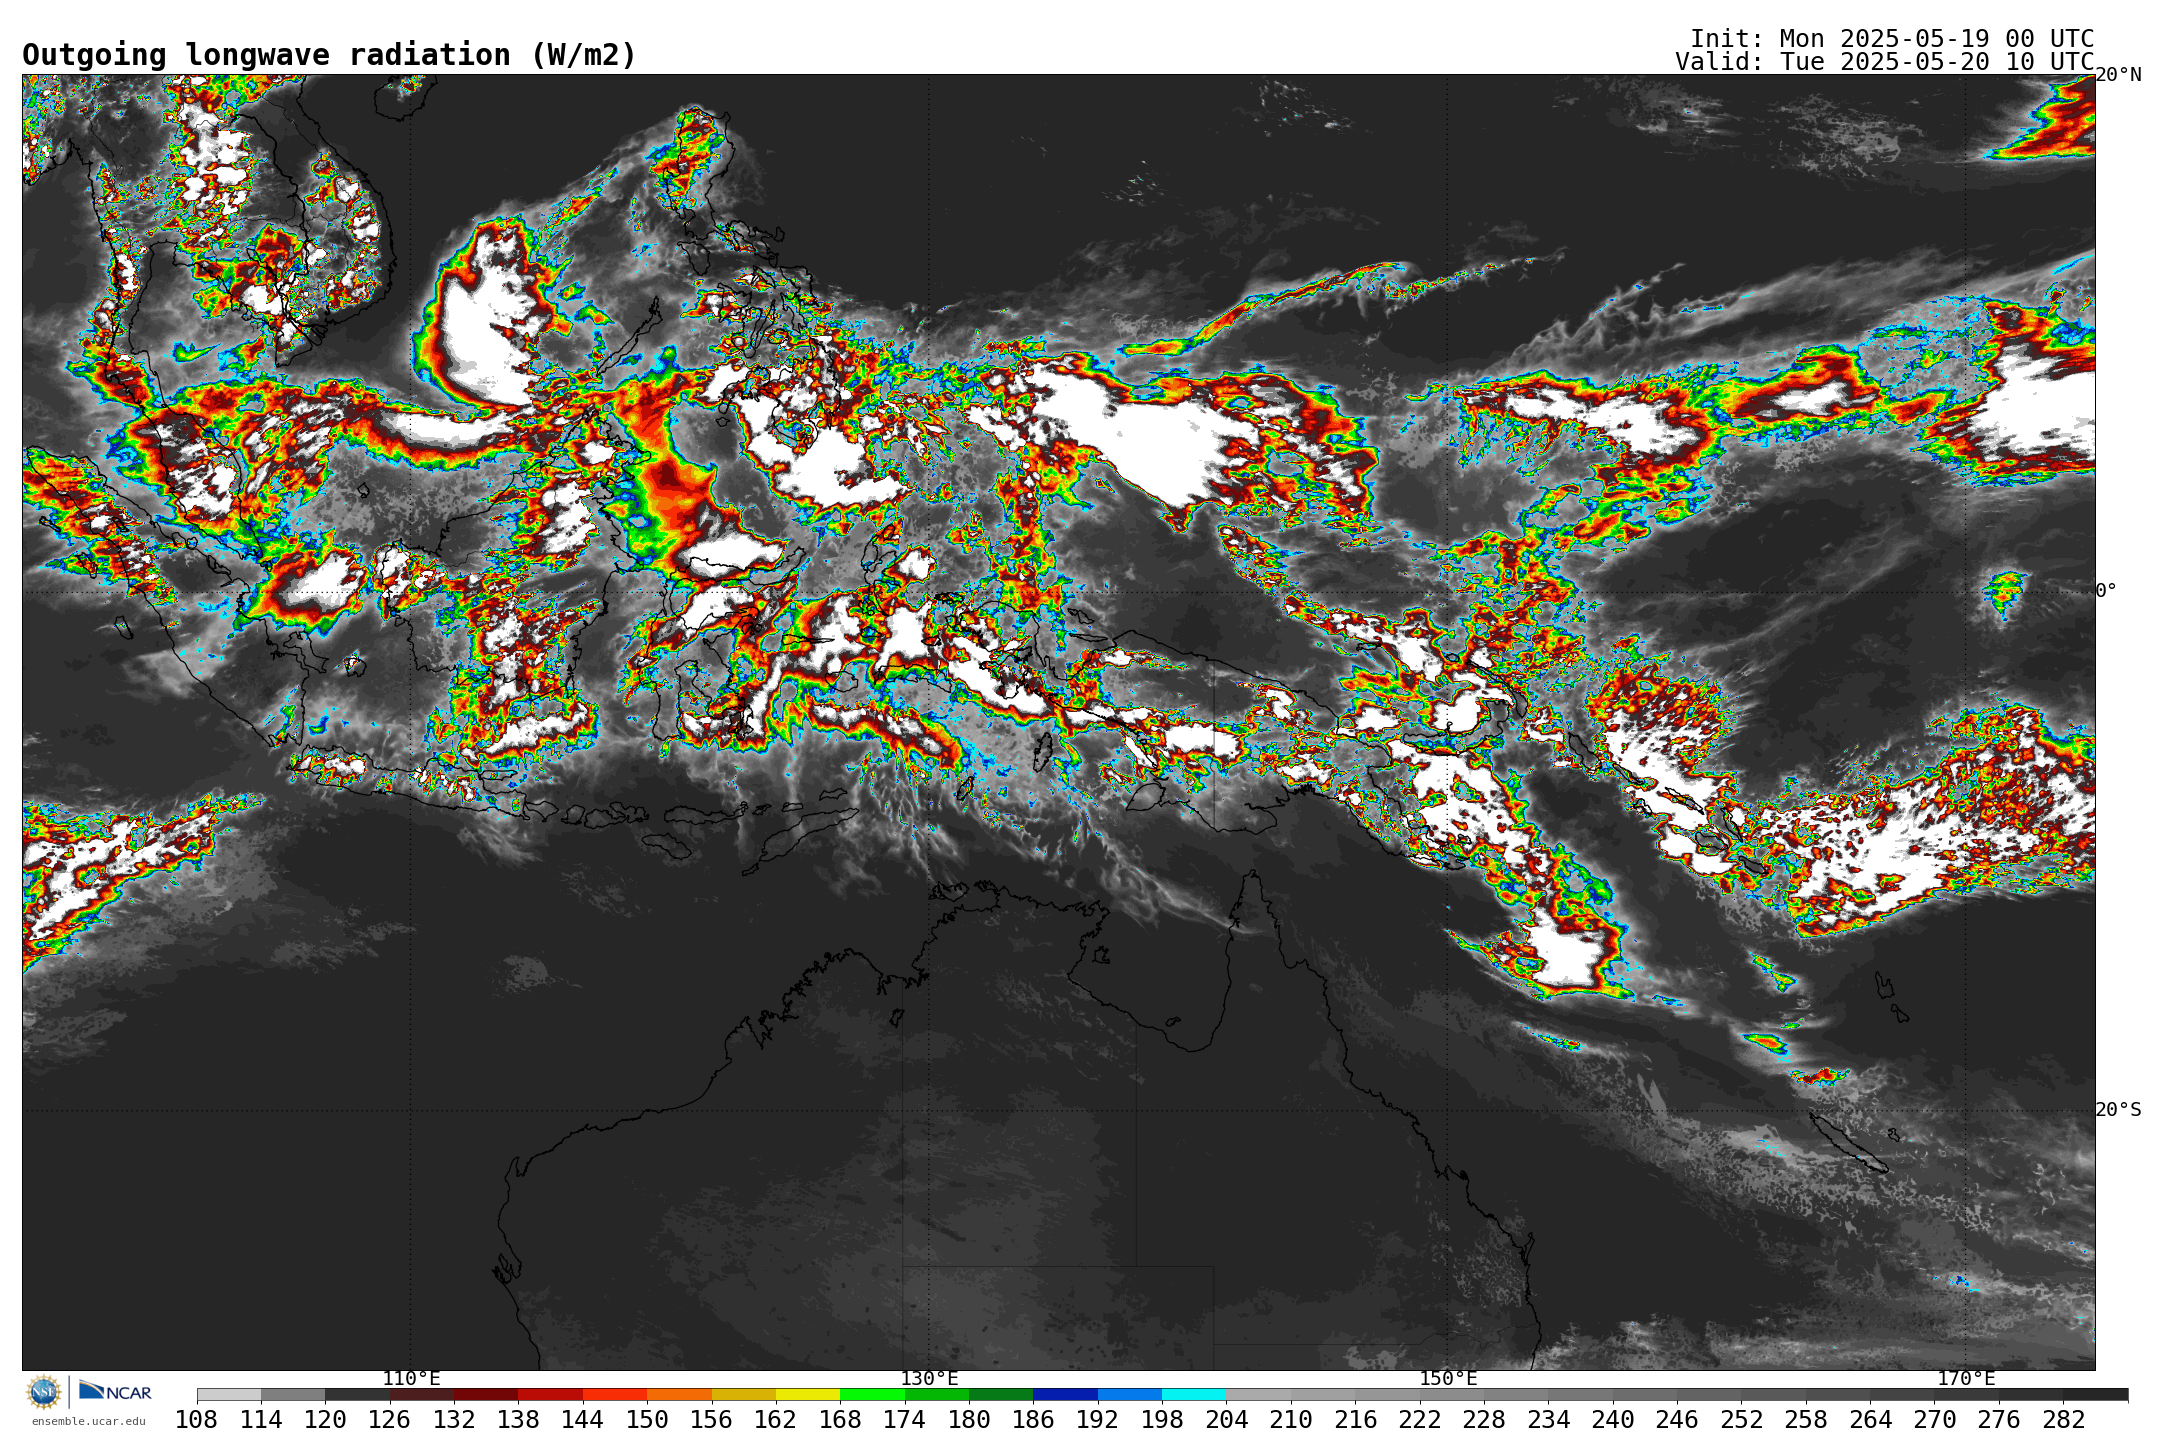Click the 234 colorbar value
2160x1433 pixels.
point(1548,1420)
